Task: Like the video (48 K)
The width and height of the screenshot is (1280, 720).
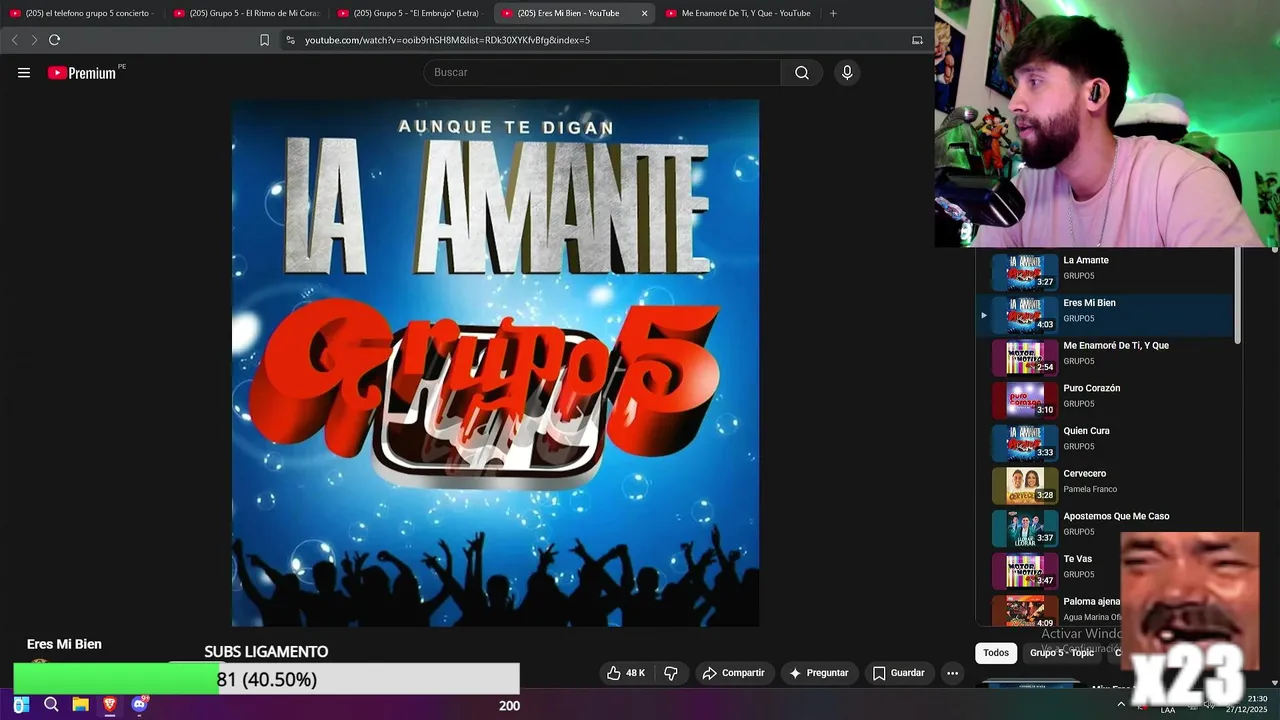Action: coord(626,673)
